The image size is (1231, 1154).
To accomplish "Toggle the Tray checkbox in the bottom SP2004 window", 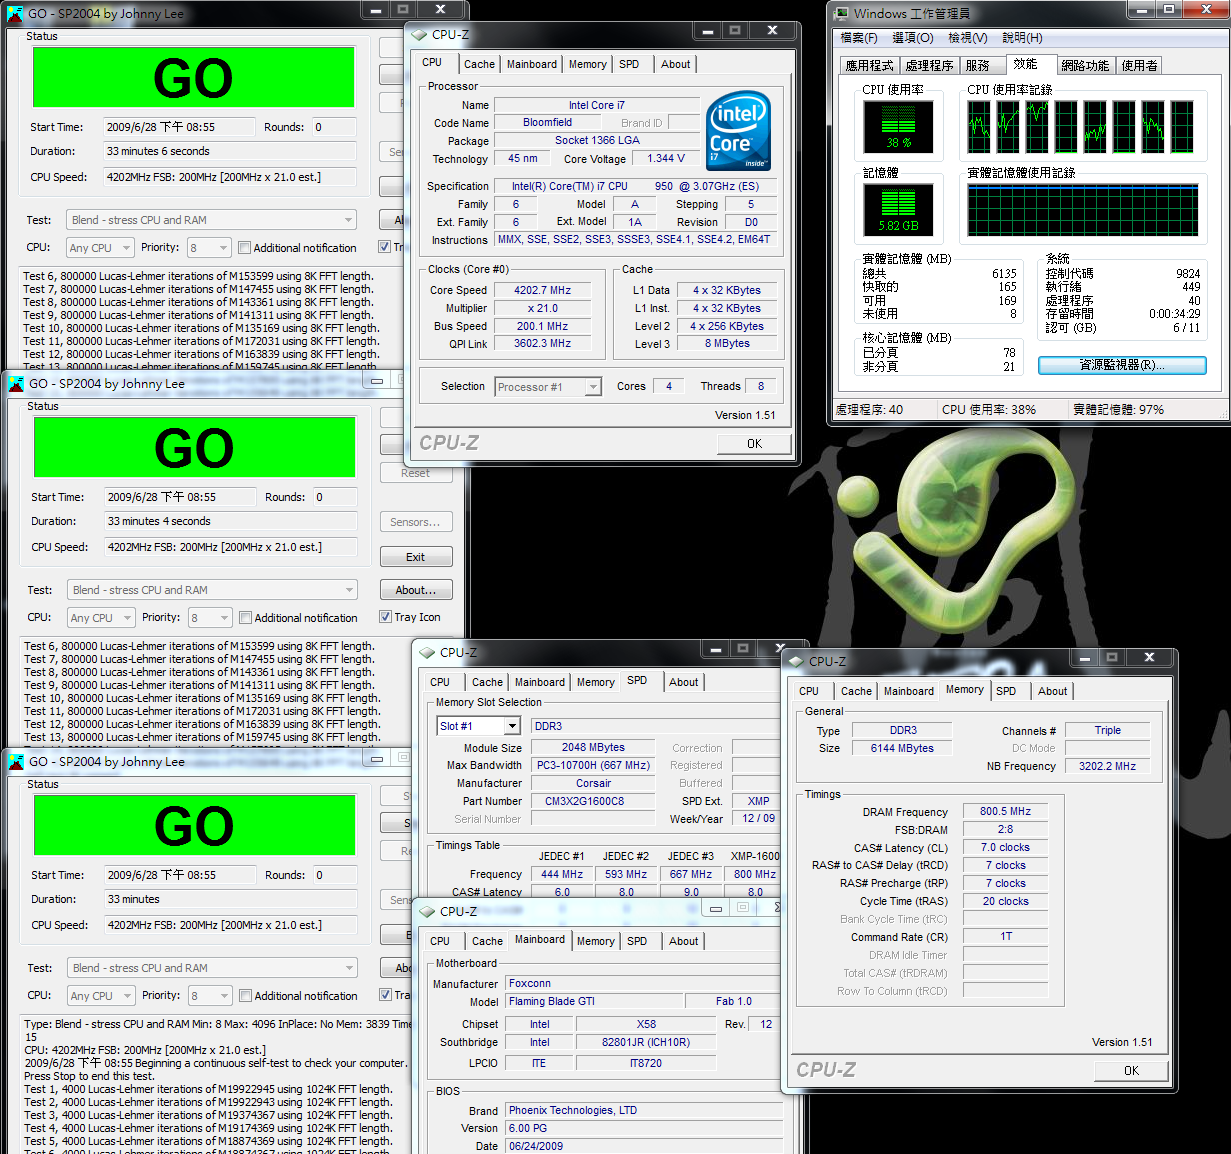I will (x=385, y=995).
